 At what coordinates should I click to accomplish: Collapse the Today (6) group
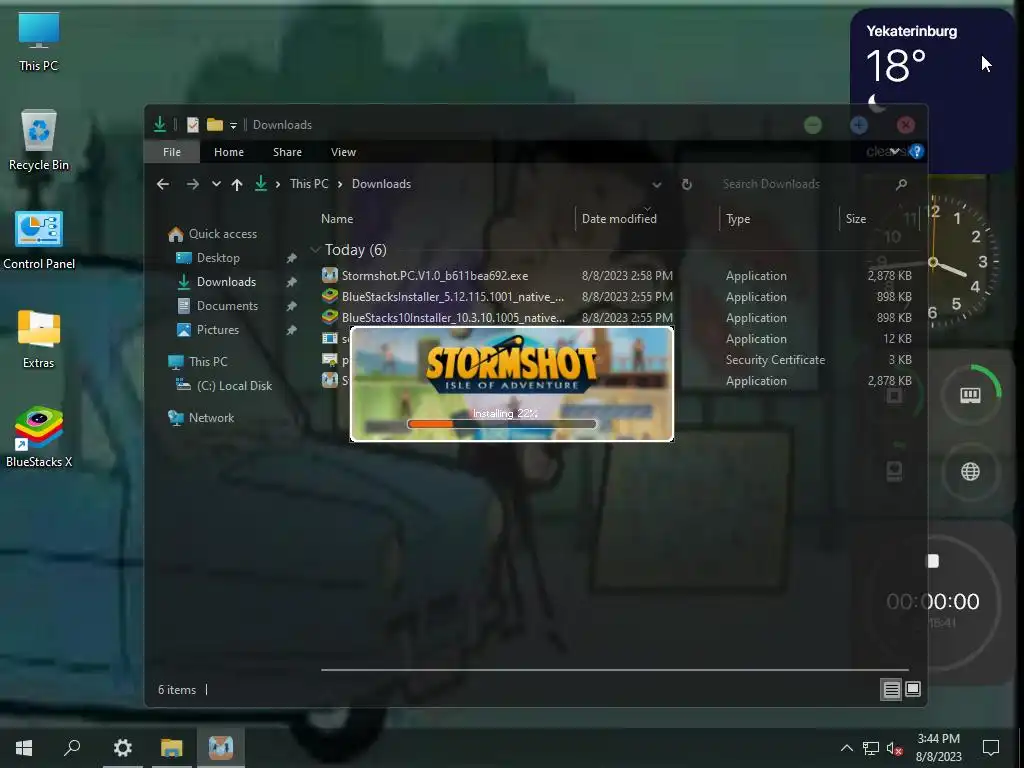315,249
